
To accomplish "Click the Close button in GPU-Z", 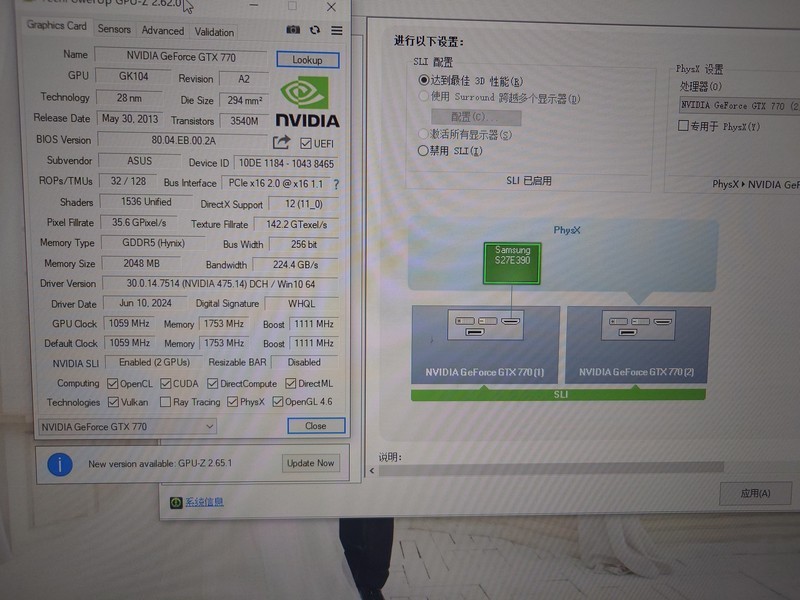I will 316,426.
